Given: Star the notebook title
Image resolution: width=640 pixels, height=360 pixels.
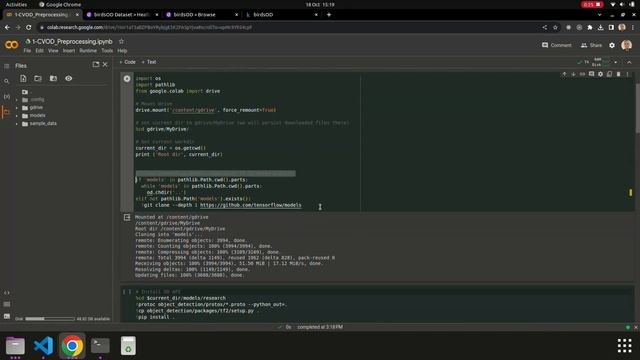Looking at the screenshot, I should click(121, 42).
